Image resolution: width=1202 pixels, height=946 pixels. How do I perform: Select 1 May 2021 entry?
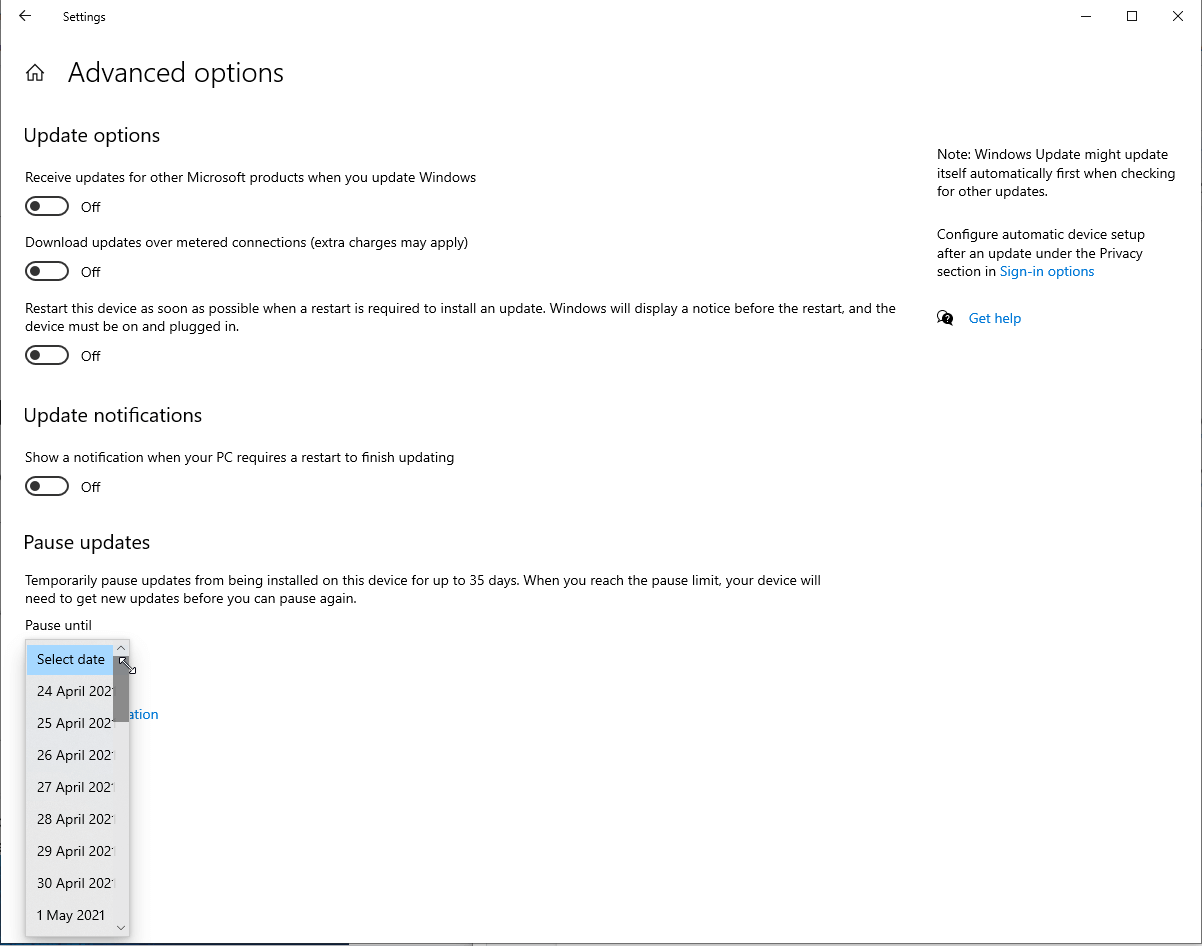click(70, 916)
